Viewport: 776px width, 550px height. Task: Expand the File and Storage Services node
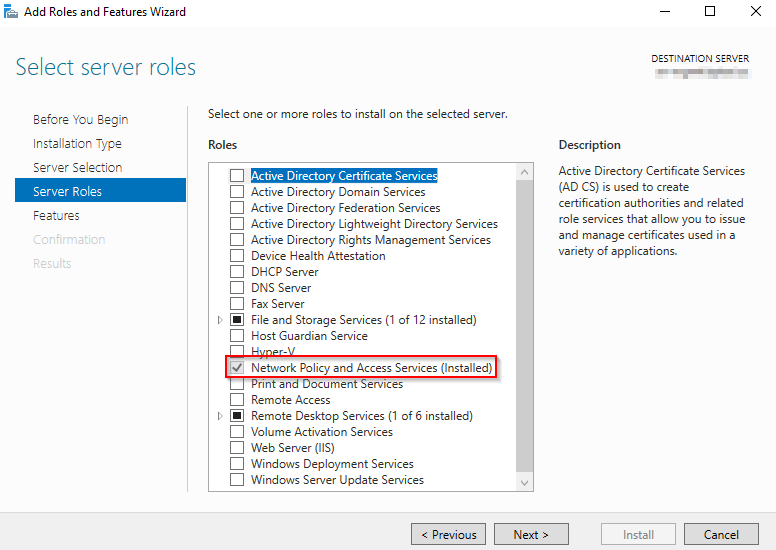[x=220, y=320]
